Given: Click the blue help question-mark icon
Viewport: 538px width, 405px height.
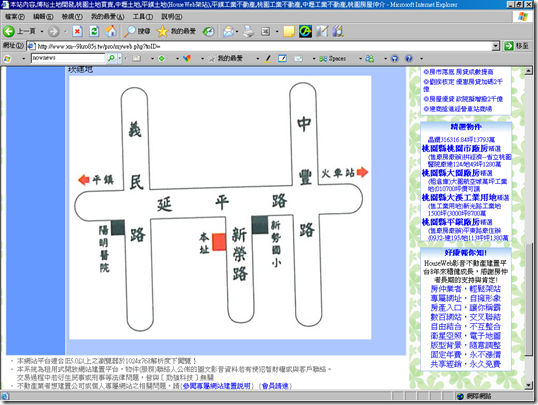Looking at the screenshot, I should click(x=409, y=58).
